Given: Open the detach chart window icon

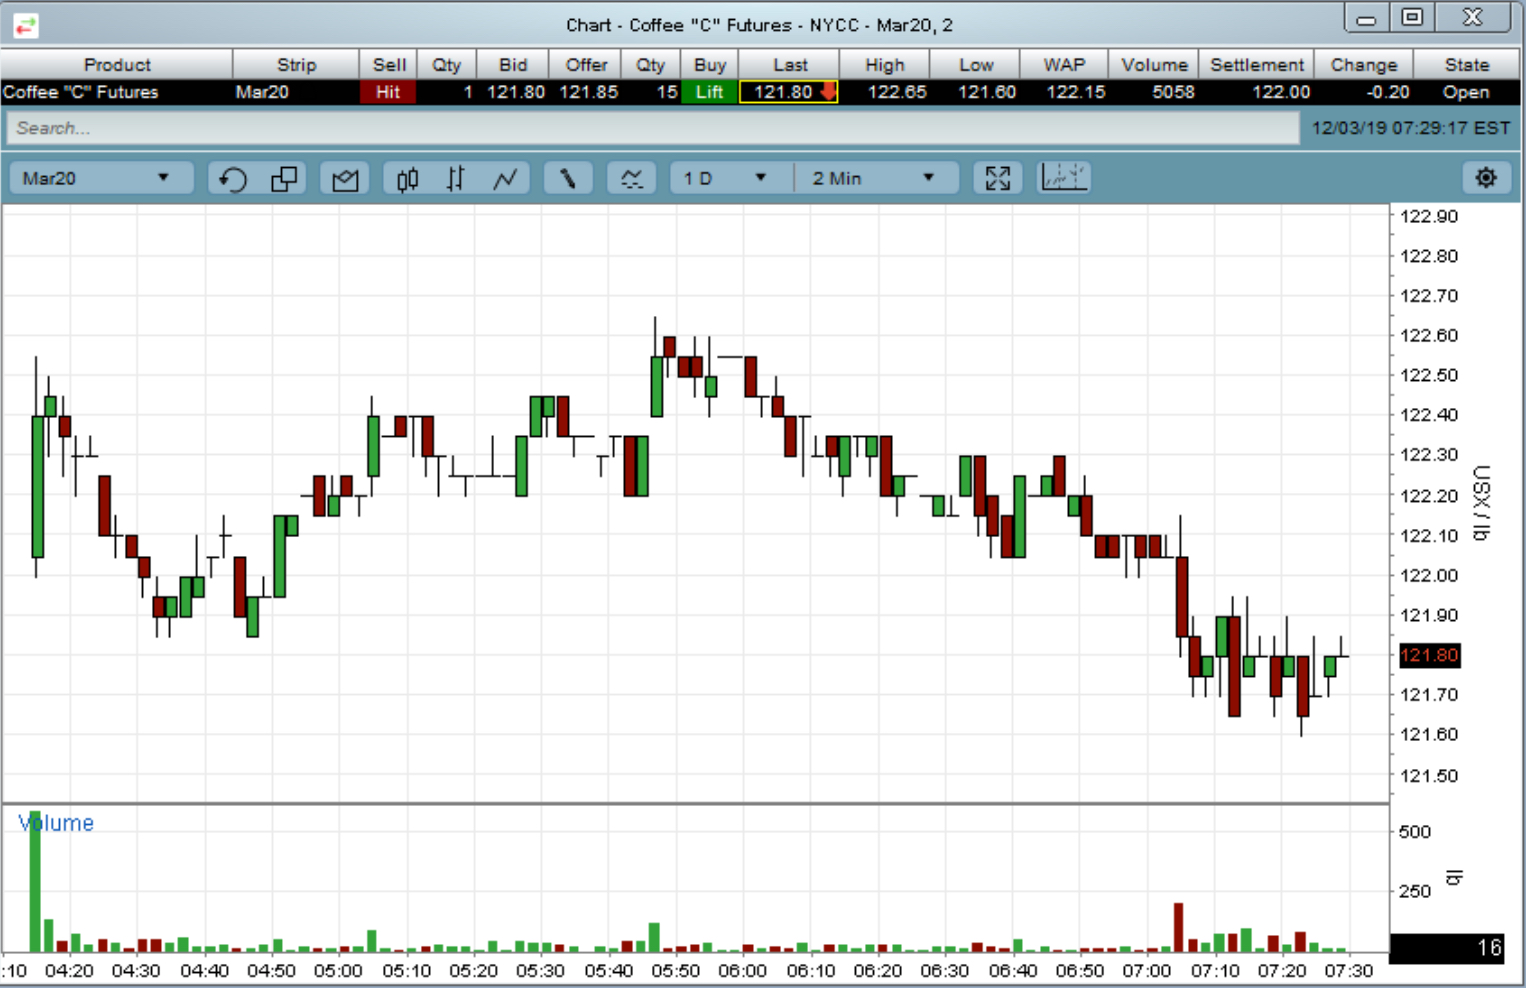Looking at the screenshot, I should pos(285,179).
